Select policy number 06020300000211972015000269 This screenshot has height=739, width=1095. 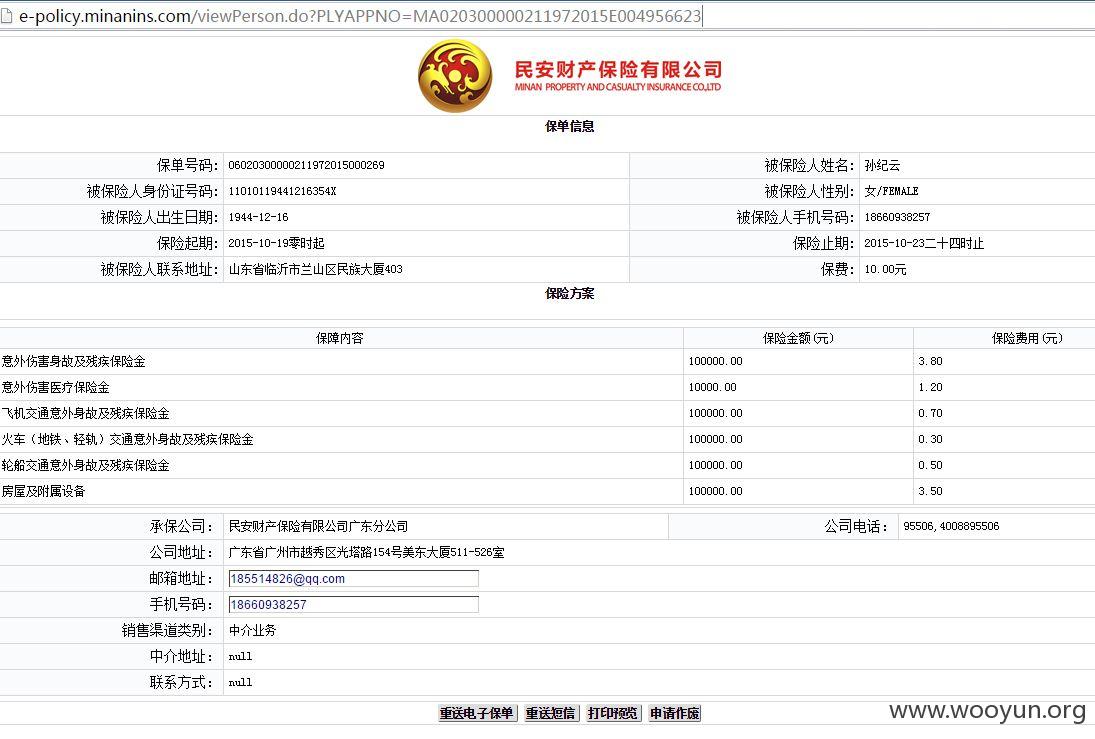[307, 166]
